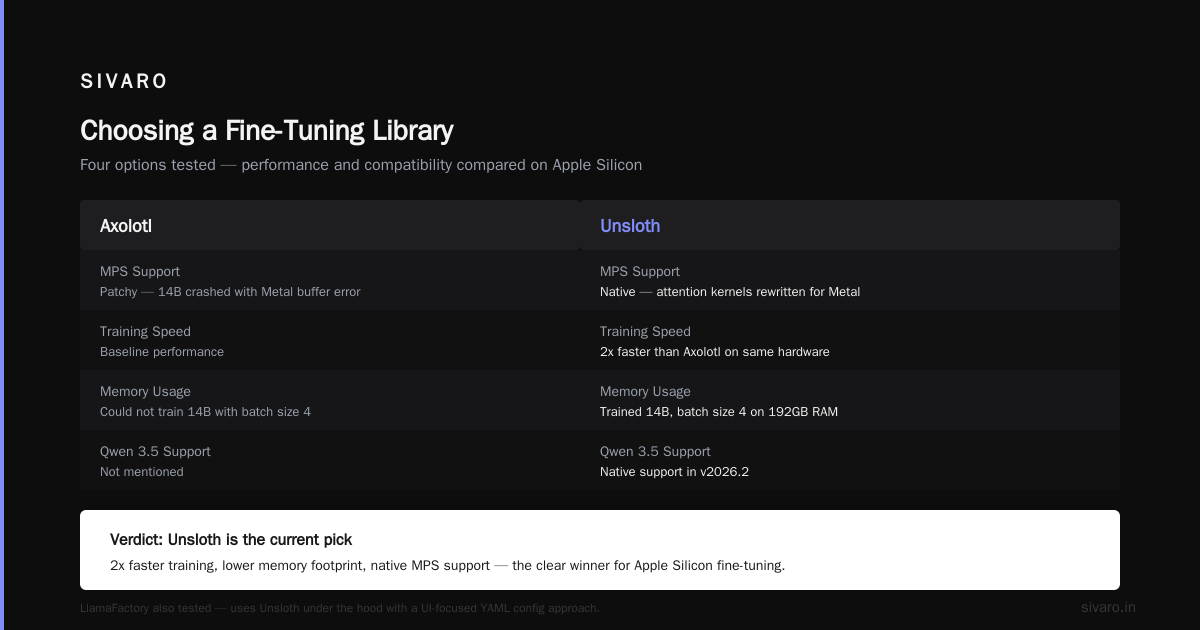This screenshot has width=1200, height=630.
Task: Click the 'Choosing a Fine-Tuning Library' heading
Action: tap(267, 131)
